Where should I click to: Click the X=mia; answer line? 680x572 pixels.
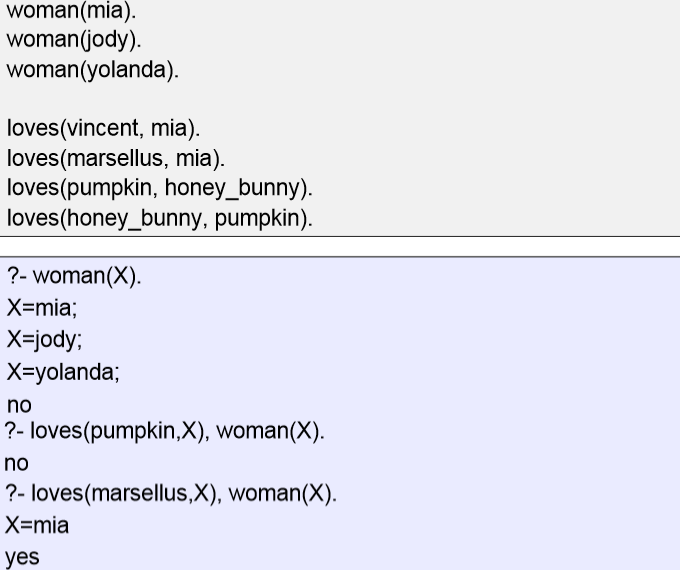(42, 308)
